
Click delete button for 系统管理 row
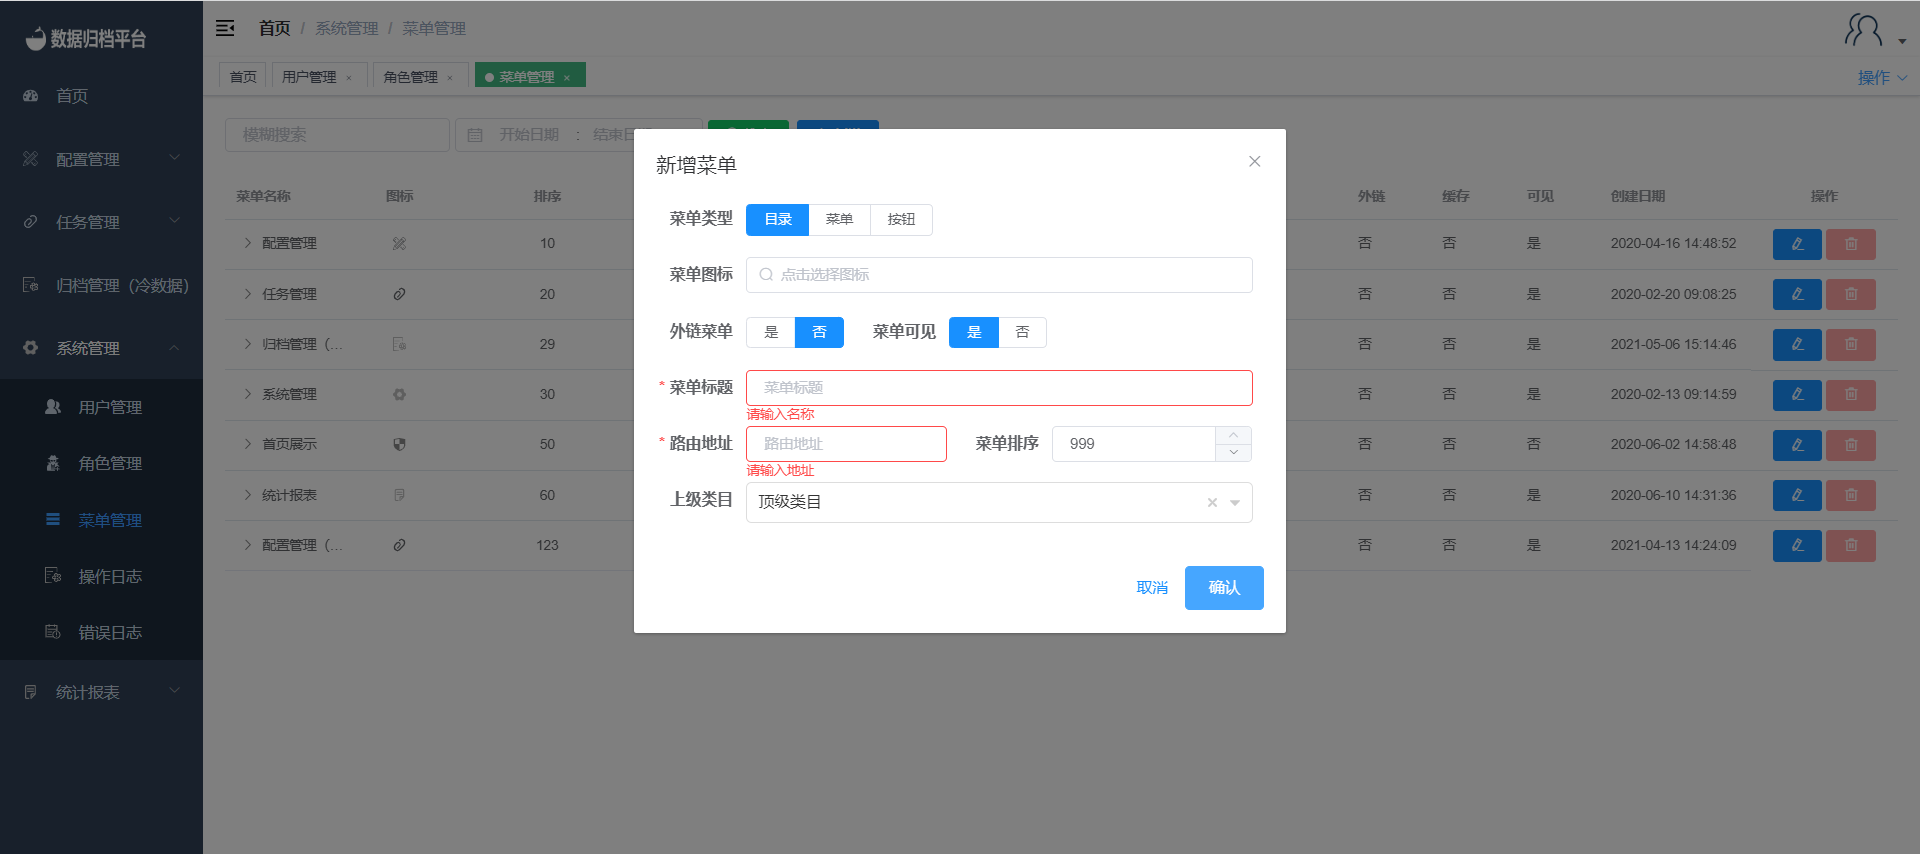point(1851,394)
